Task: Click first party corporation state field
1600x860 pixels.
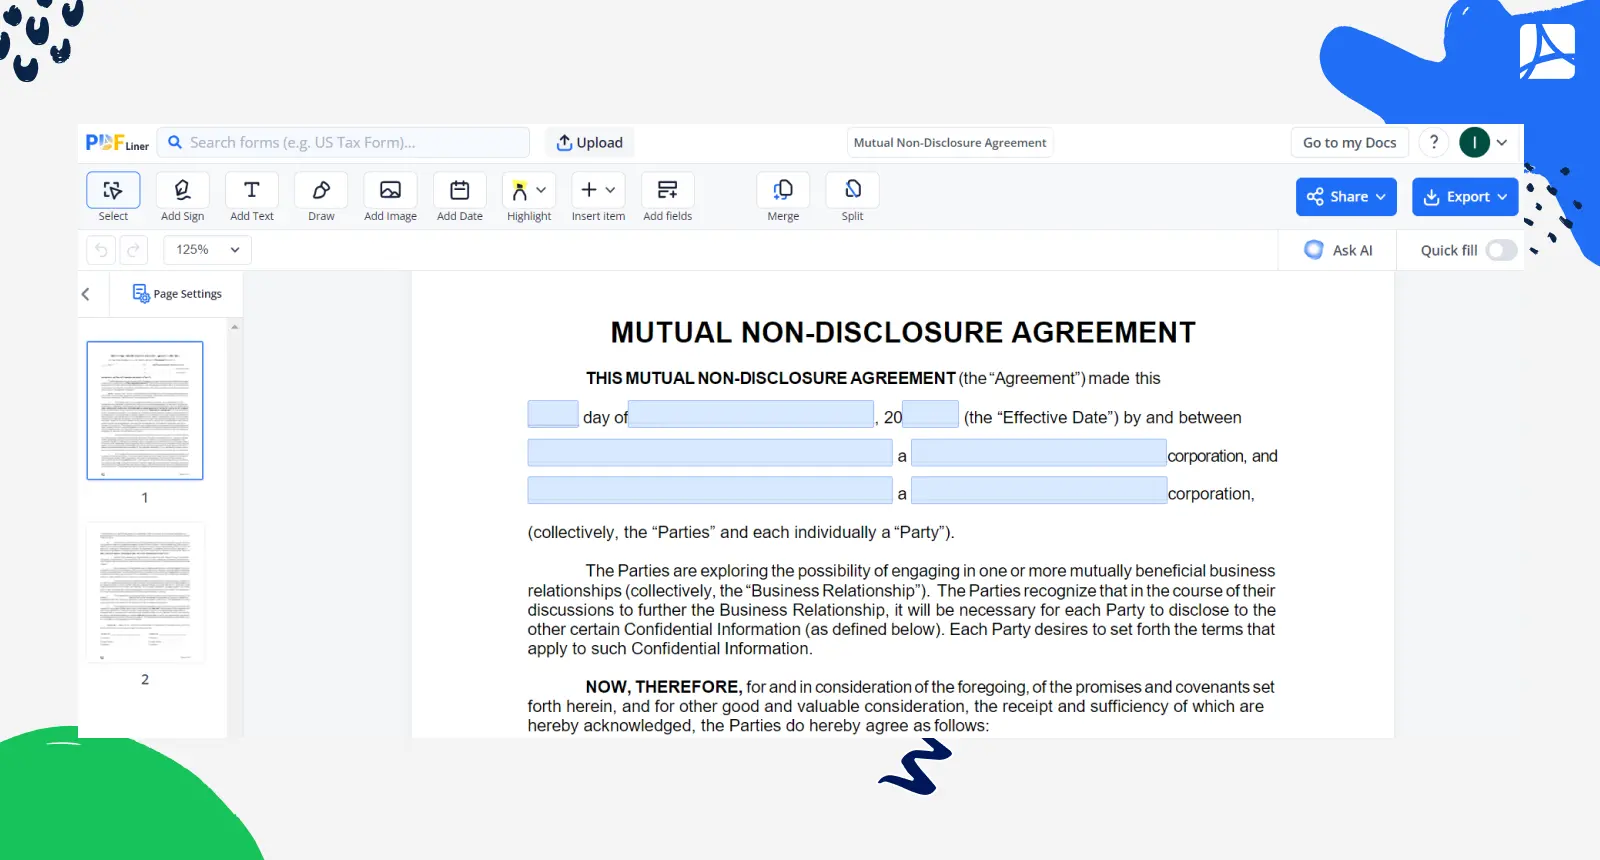Action: pos(1039,453)
